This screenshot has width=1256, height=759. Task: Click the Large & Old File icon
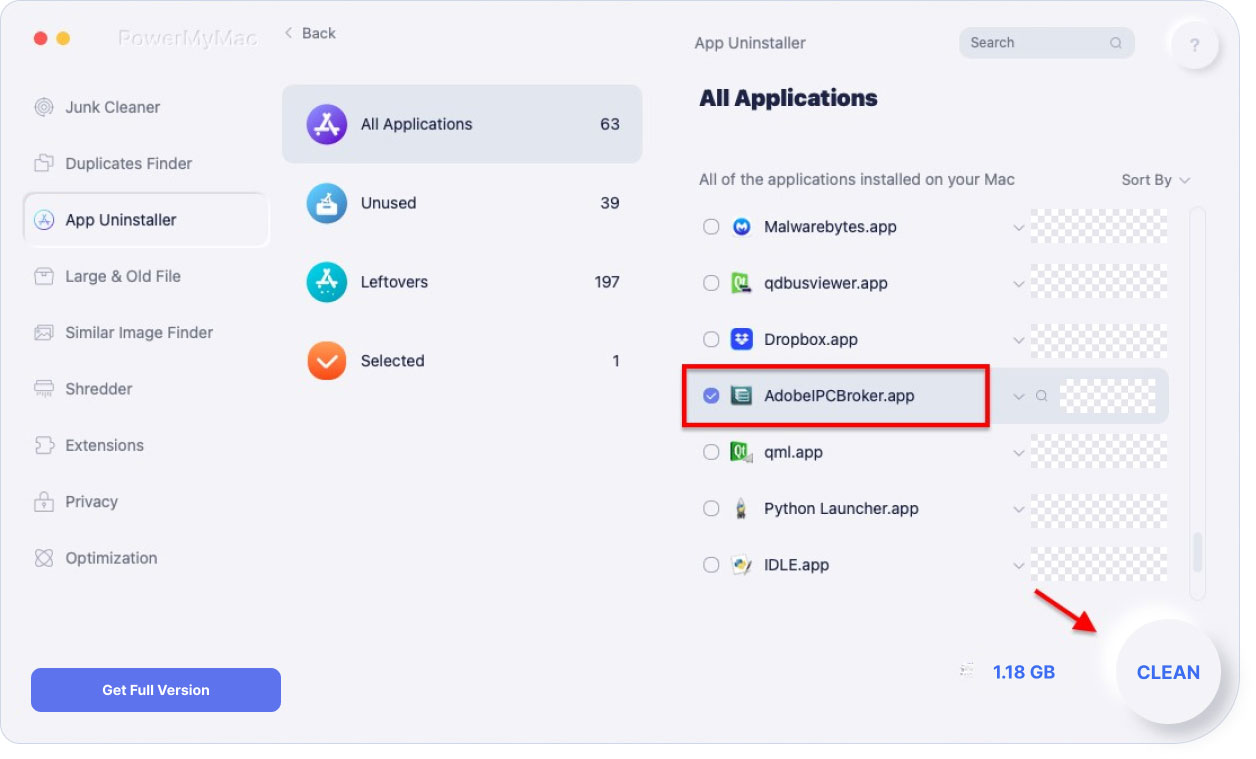[x=44, y=276]
